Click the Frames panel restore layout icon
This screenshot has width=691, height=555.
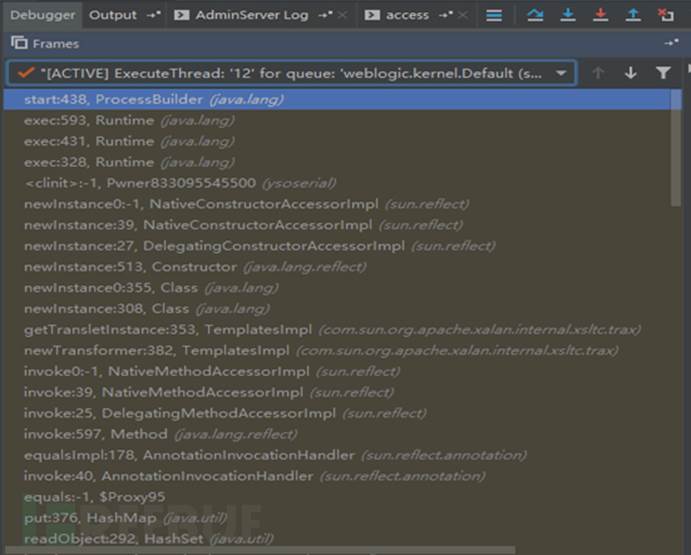tap(671, 43)
